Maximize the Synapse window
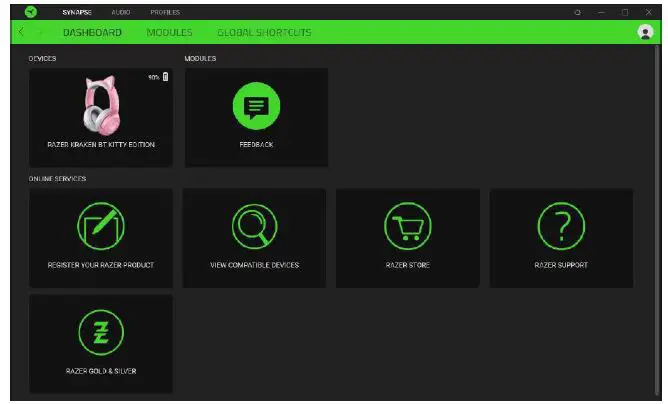Image resolution: width=668 pixels, height=404 pixels. (625, 12)
